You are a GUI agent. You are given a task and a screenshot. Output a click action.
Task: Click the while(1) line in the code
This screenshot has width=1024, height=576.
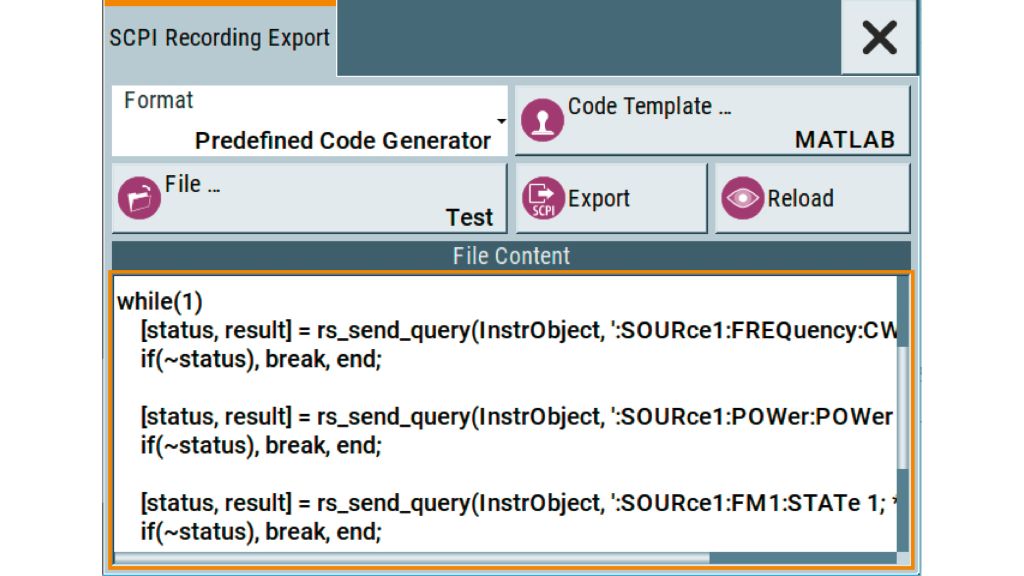(160, 302)
